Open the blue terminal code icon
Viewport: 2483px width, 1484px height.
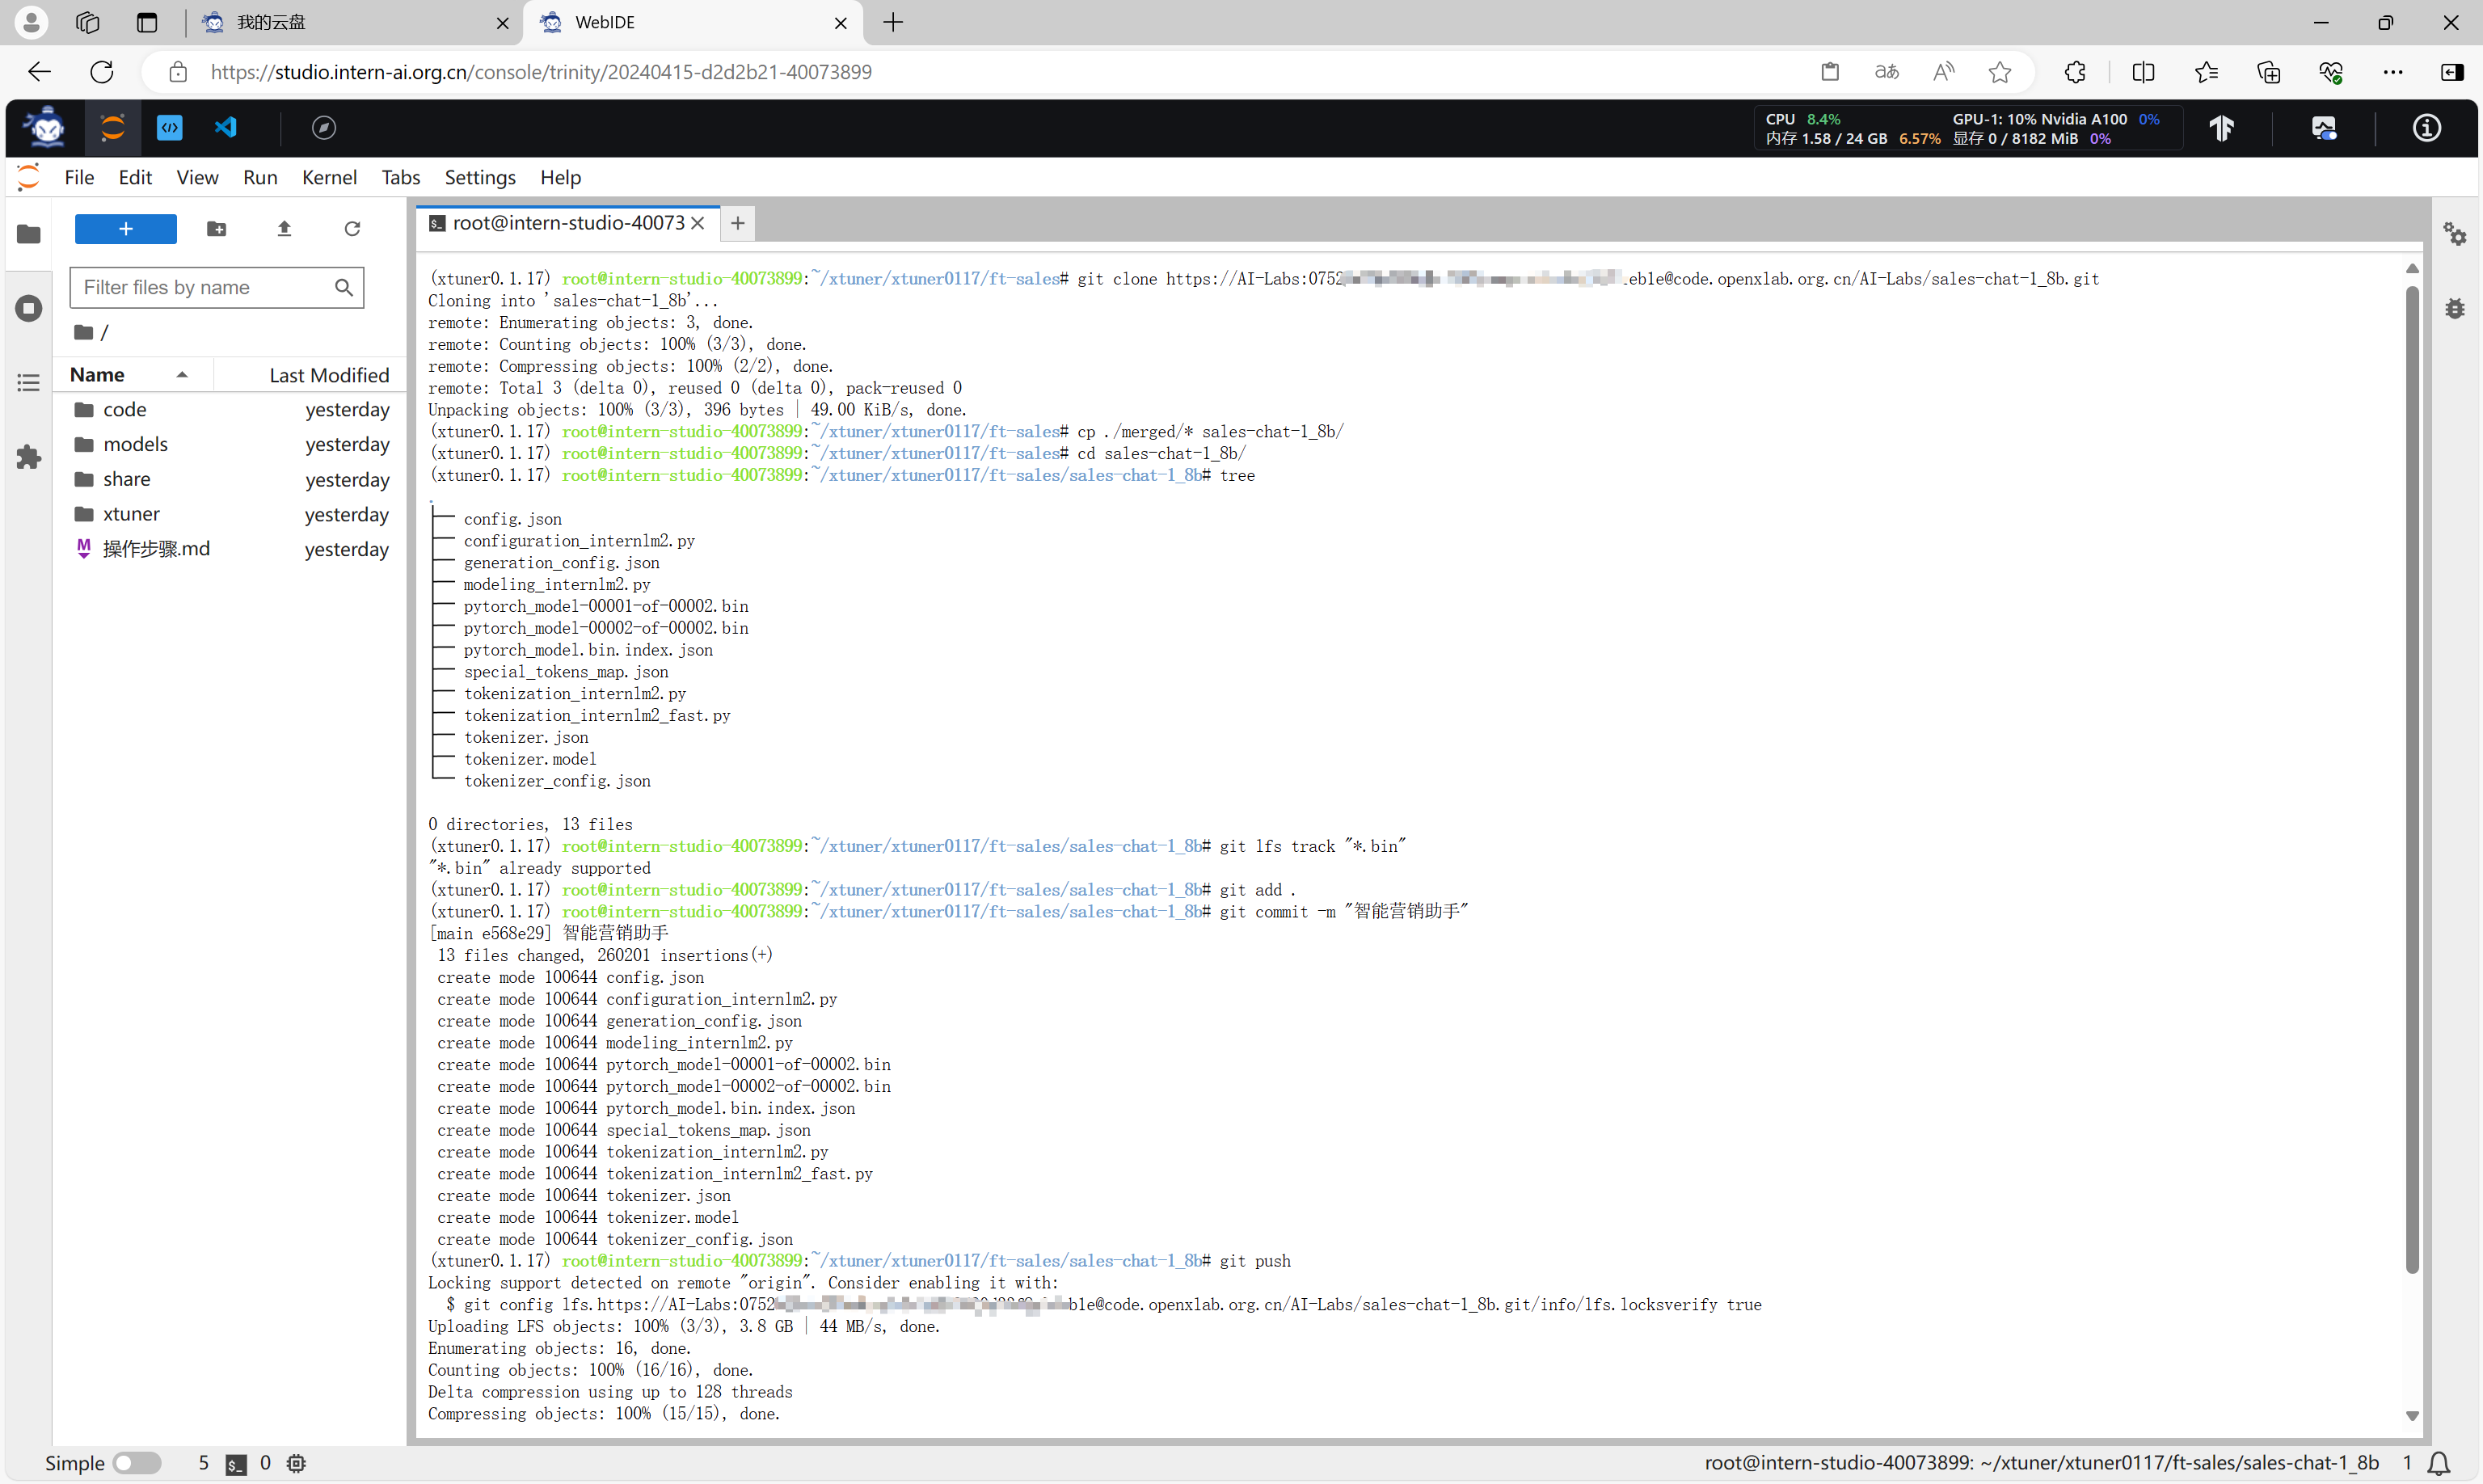[x=170, y=128]
